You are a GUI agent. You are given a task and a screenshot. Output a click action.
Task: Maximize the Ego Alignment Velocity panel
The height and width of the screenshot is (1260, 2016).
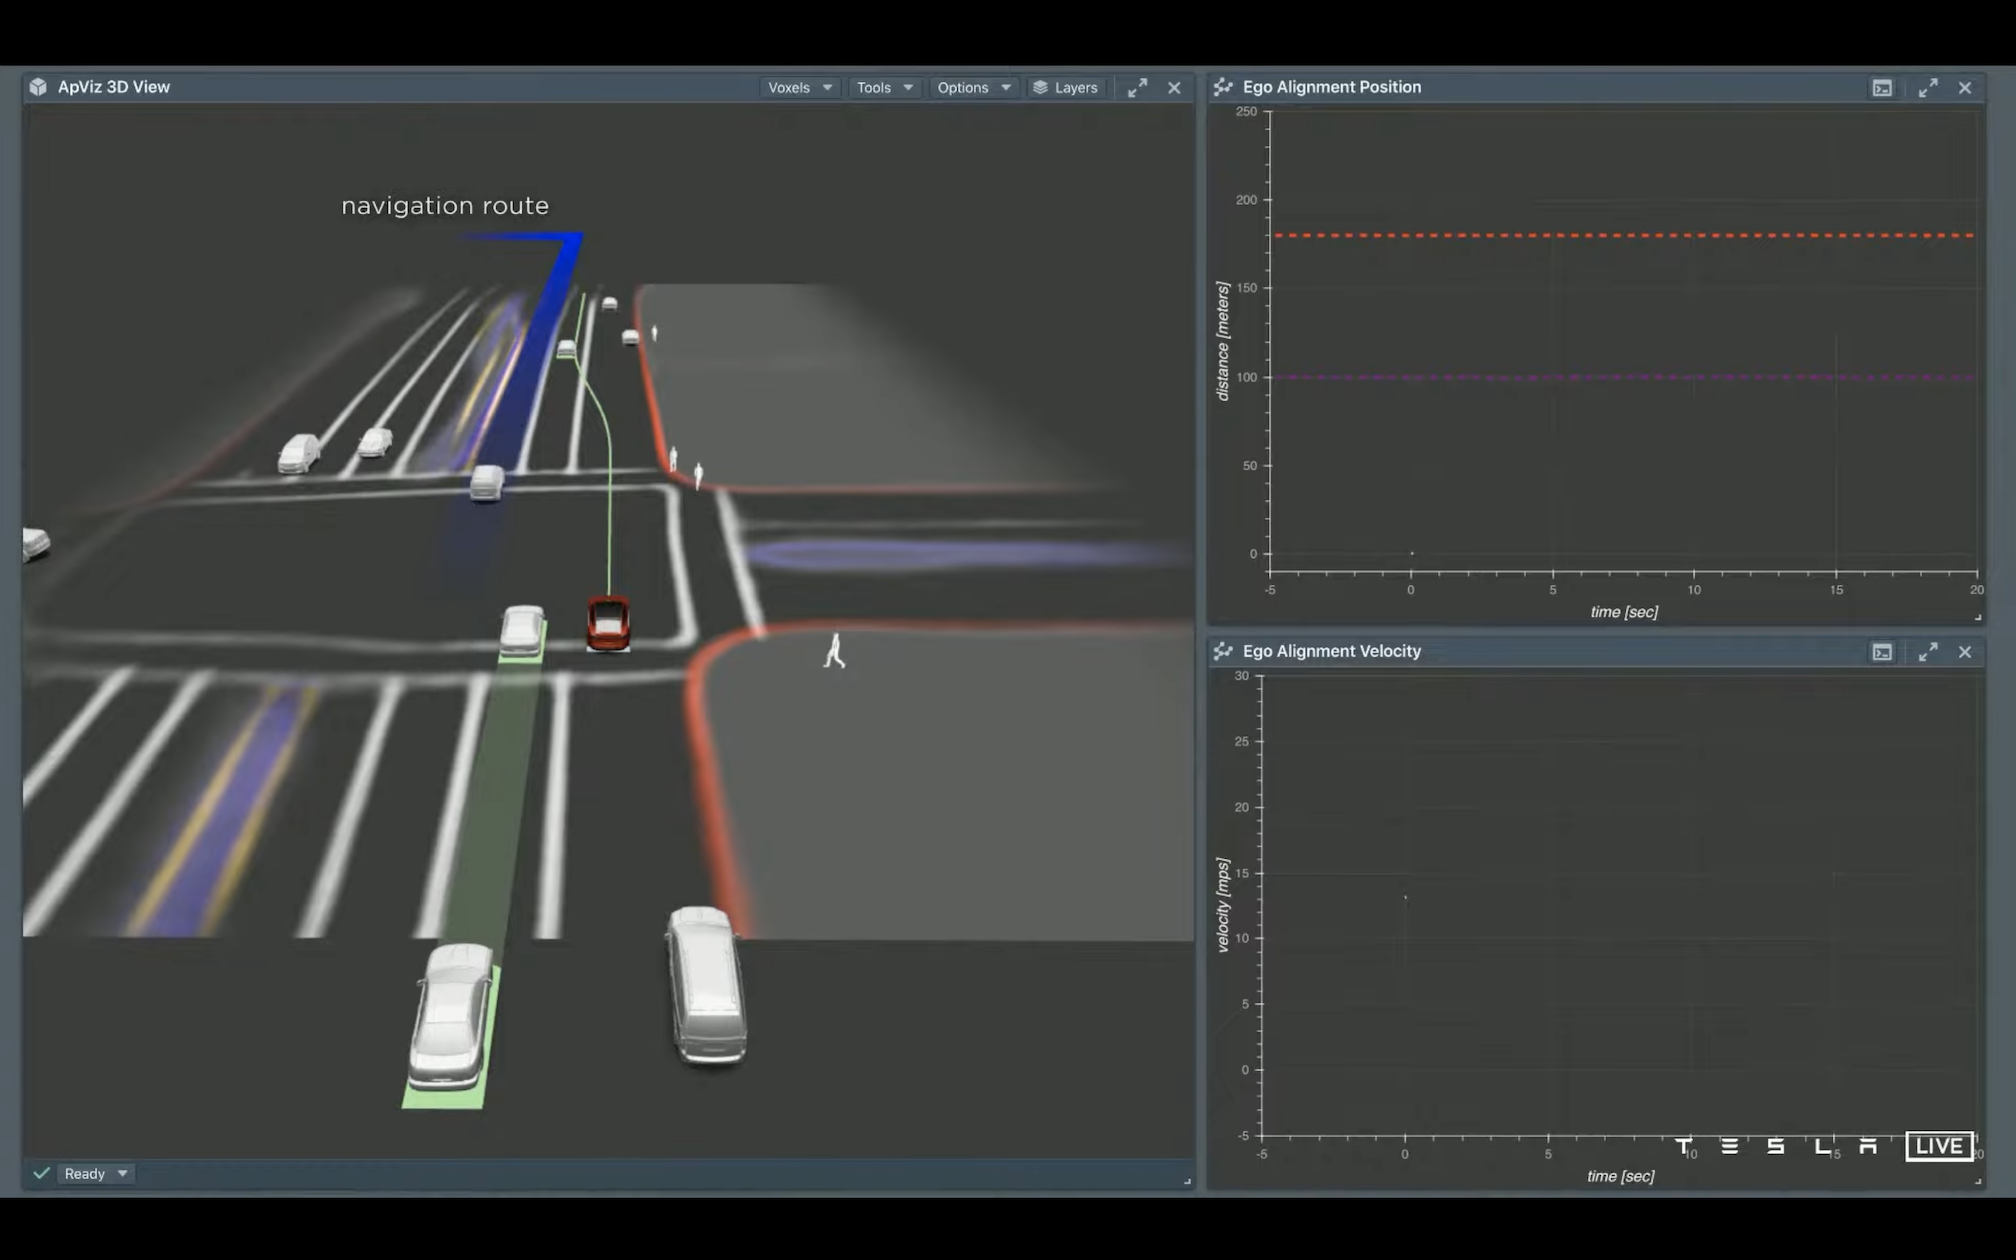coord(1928,652)
